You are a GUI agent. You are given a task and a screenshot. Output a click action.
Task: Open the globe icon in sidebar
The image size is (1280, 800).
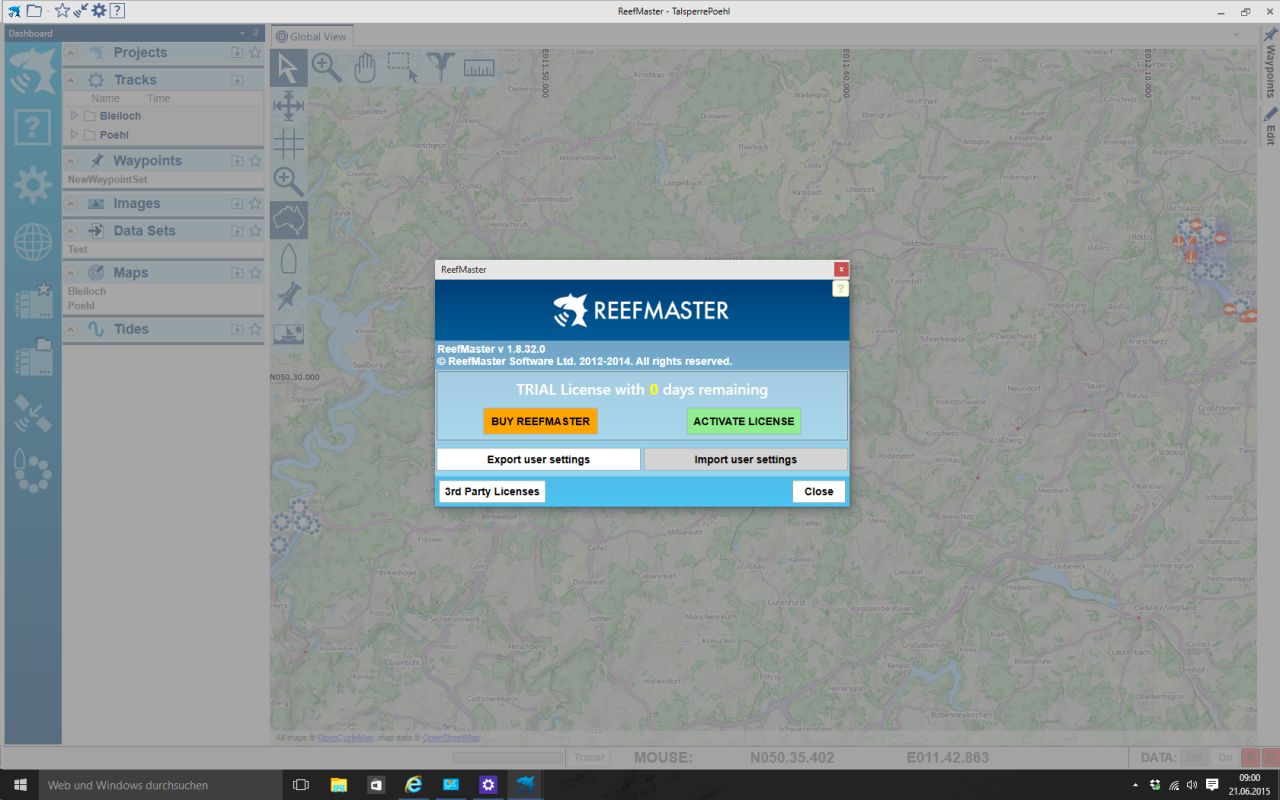pyautogui.click(x=33, y=242)
